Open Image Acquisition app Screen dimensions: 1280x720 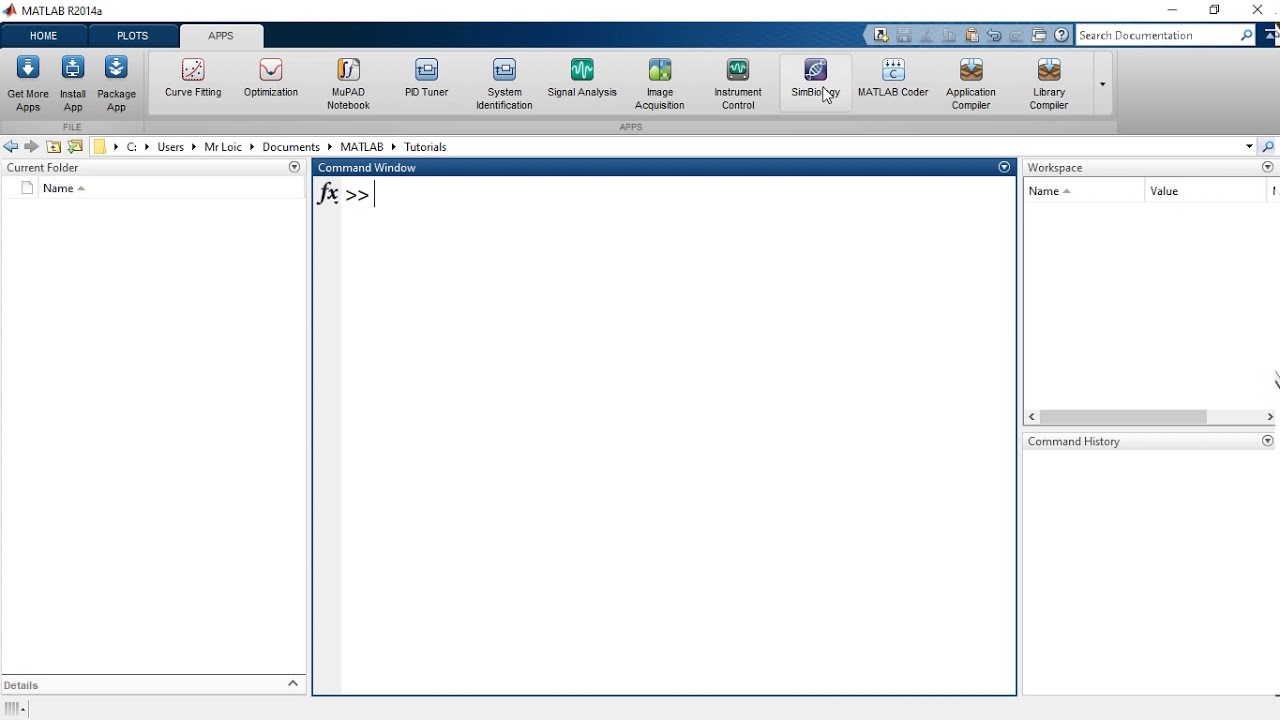point(660,84)
